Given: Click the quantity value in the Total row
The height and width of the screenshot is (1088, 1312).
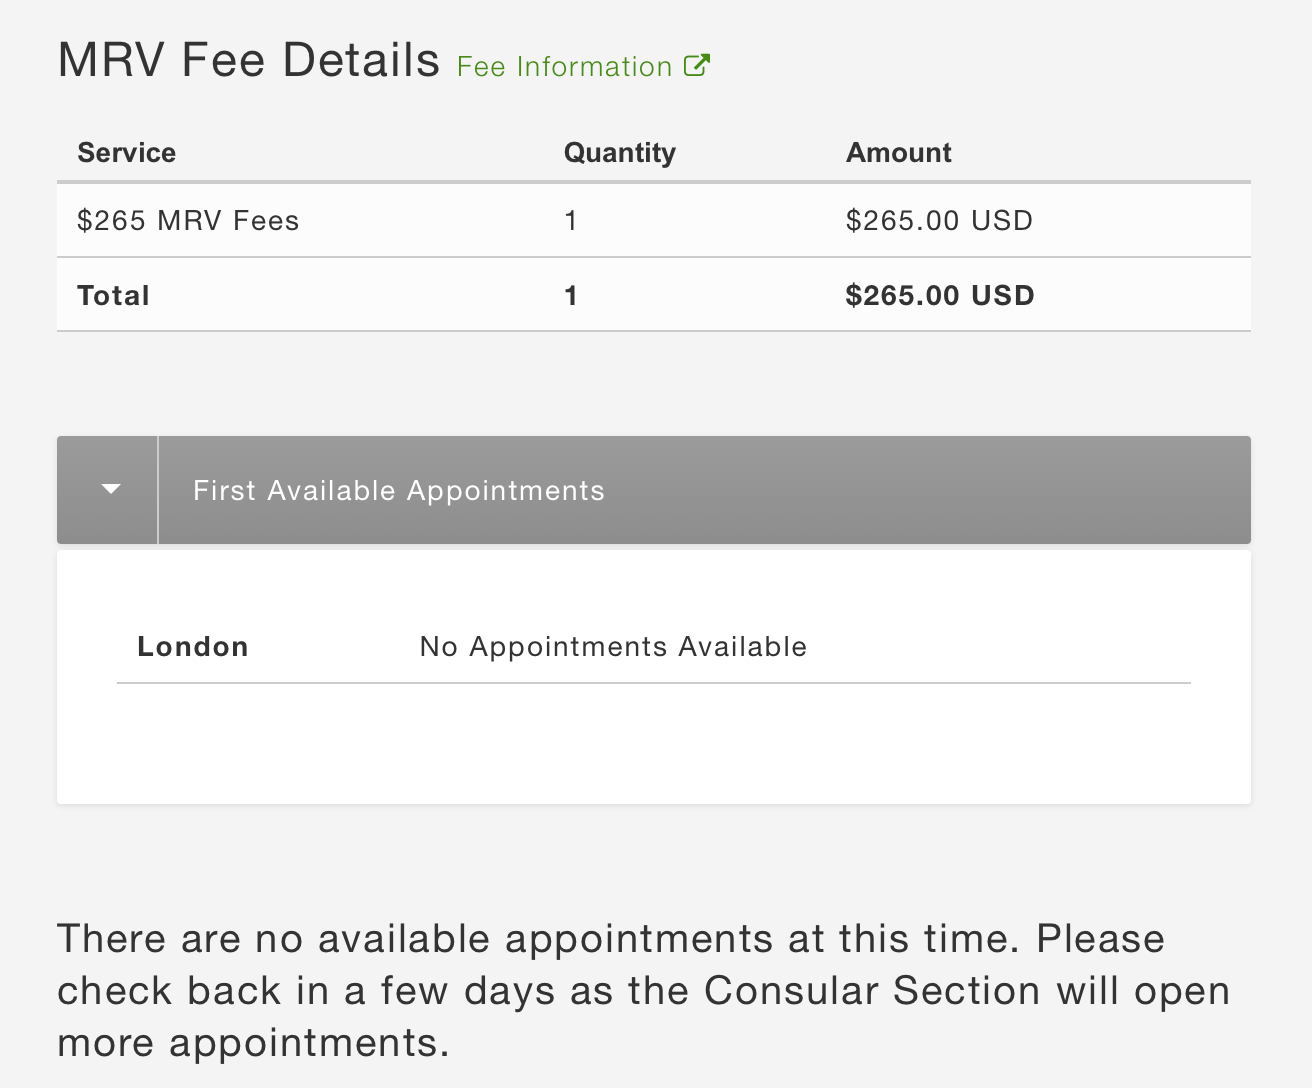Looking at the screenshot, I should coord(571,295).
